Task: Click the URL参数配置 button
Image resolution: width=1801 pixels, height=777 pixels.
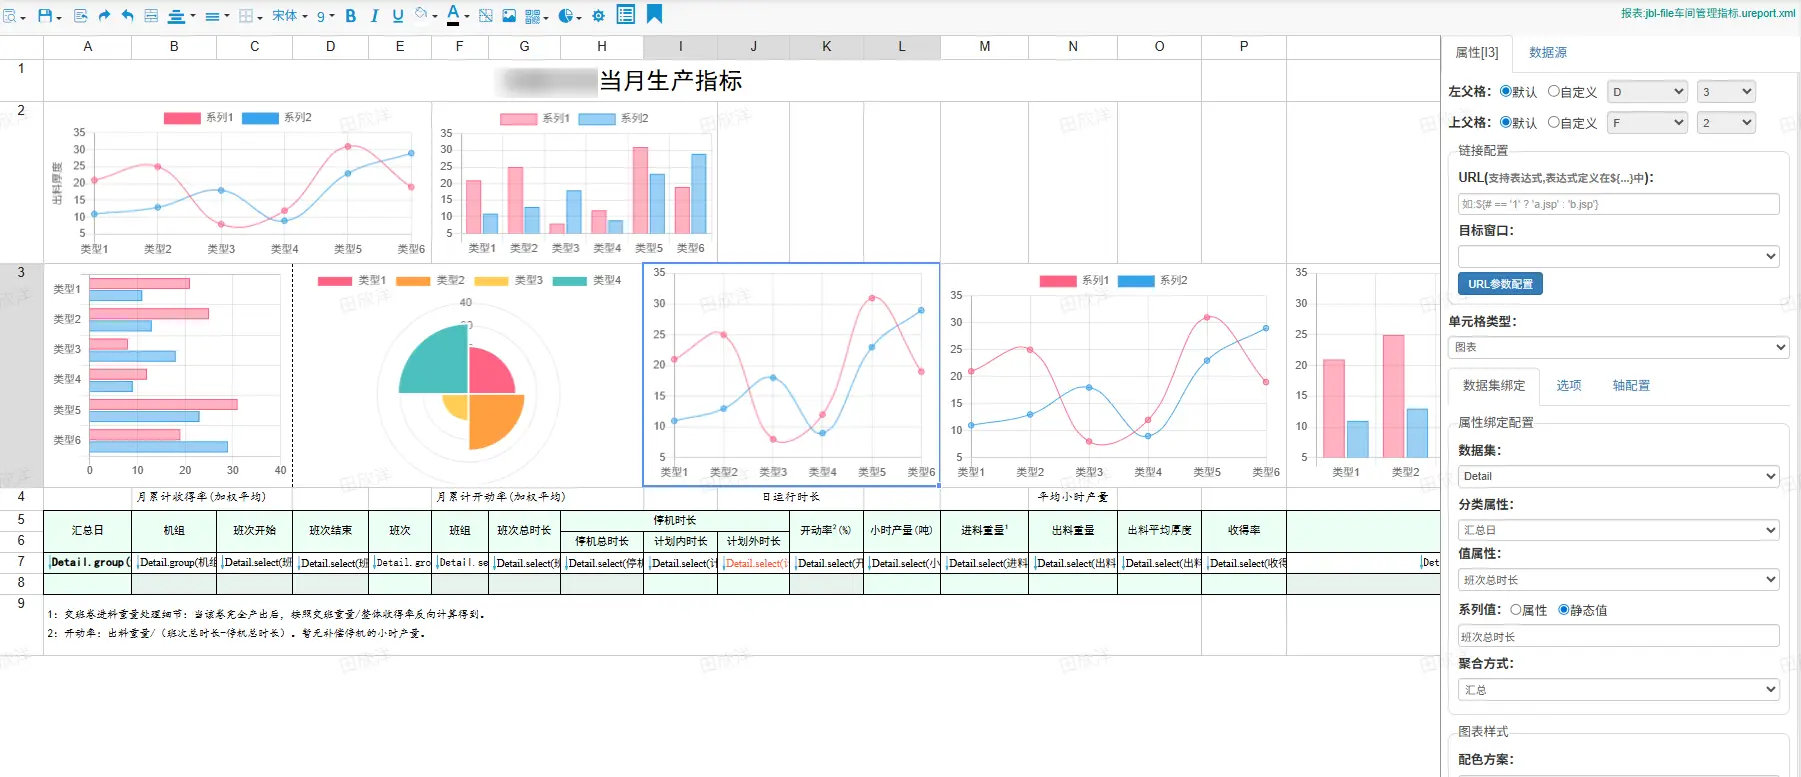Action: (1500, 284)
